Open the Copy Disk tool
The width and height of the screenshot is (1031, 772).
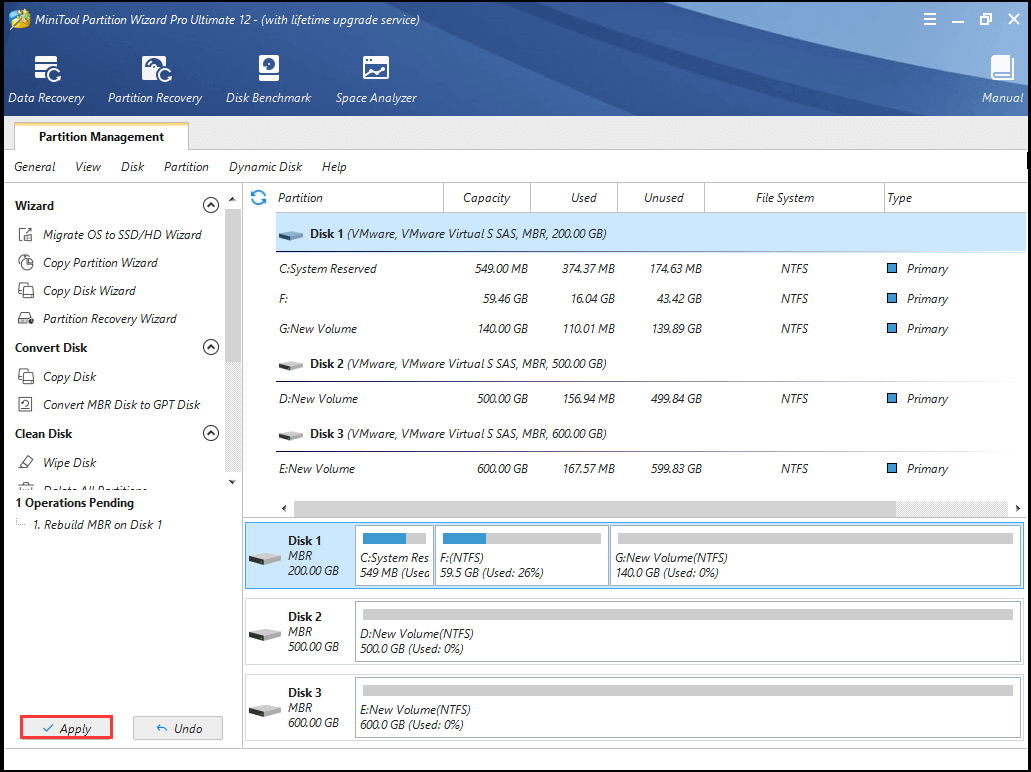[x=68, y=376]
